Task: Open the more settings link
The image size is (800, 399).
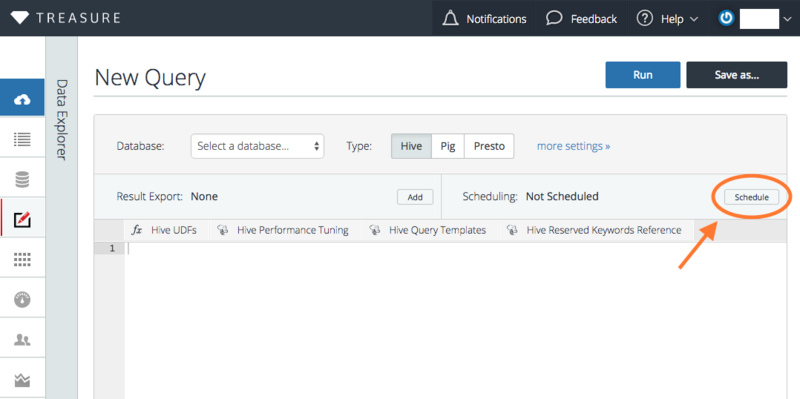Action: click(x=573, y=146)
